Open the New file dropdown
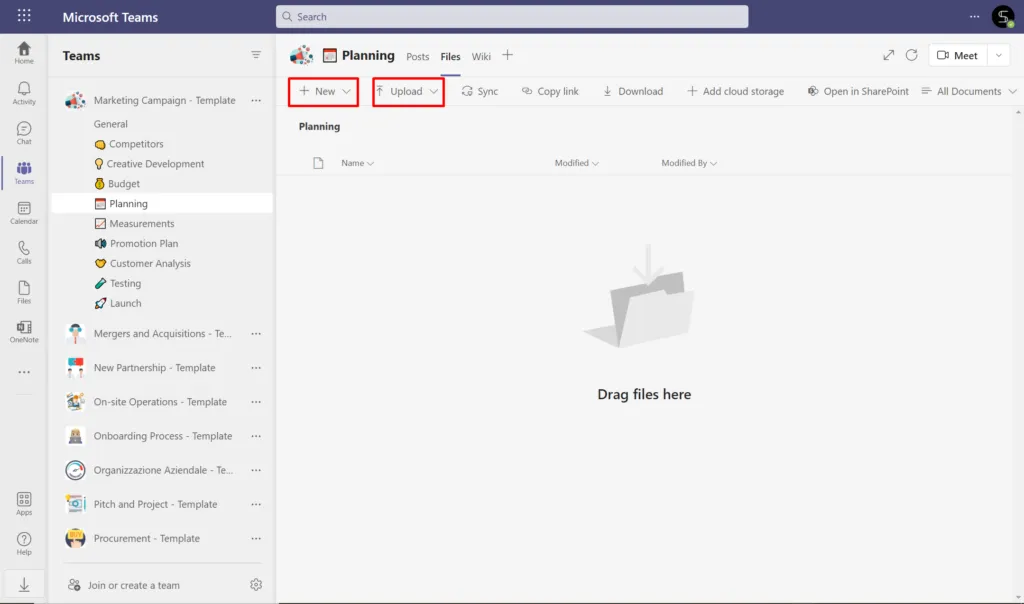 tap(324, 91)
